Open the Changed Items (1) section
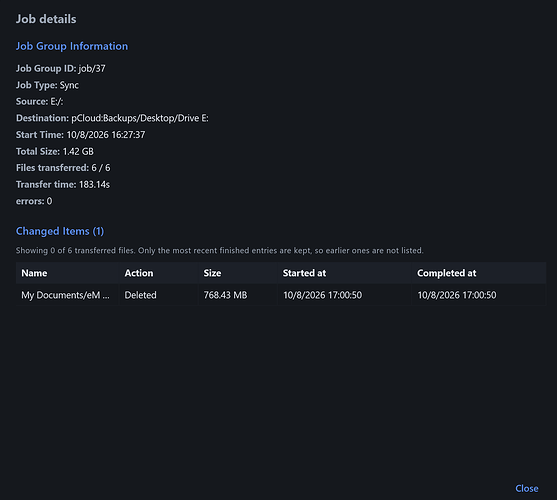The width and height of the screenshot is (557, 500). click(60, 231)
